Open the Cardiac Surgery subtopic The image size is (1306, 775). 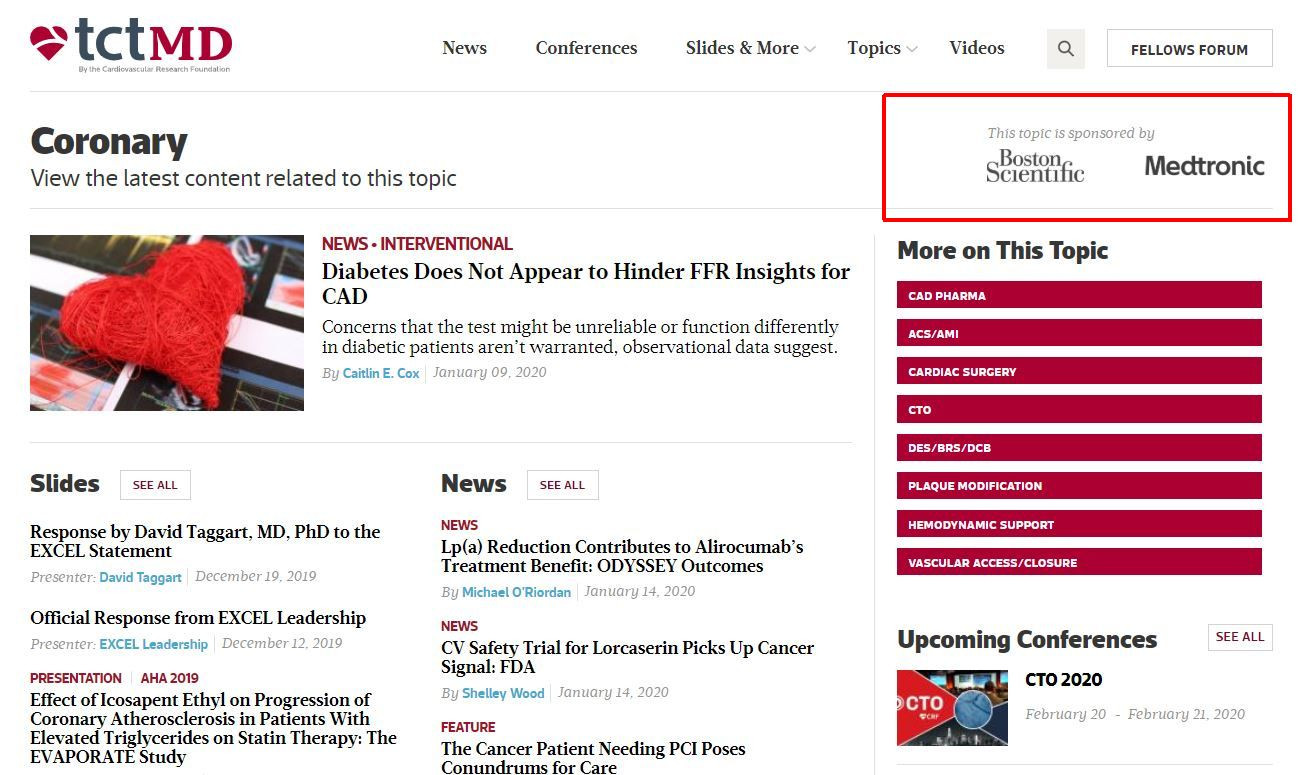click(1079, 371)
